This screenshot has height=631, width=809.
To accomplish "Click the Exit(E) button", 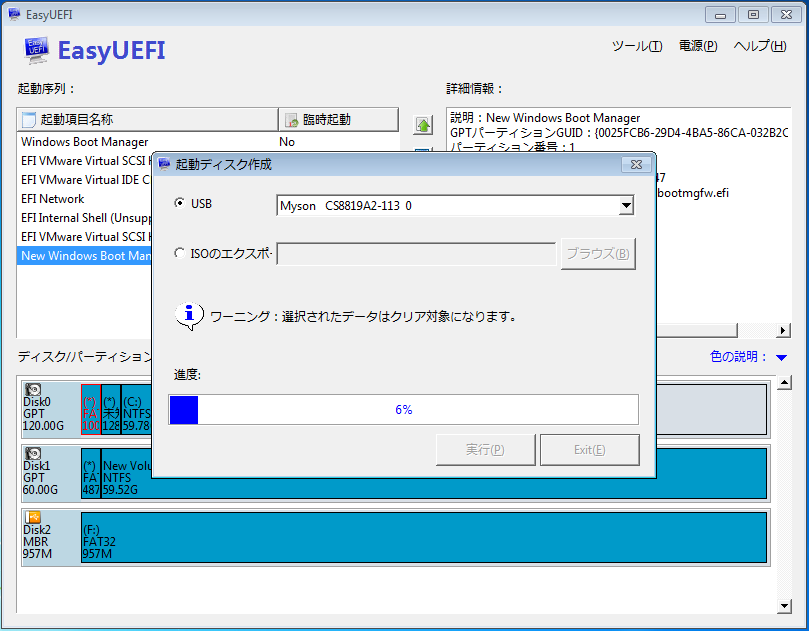I will point(590,450).
